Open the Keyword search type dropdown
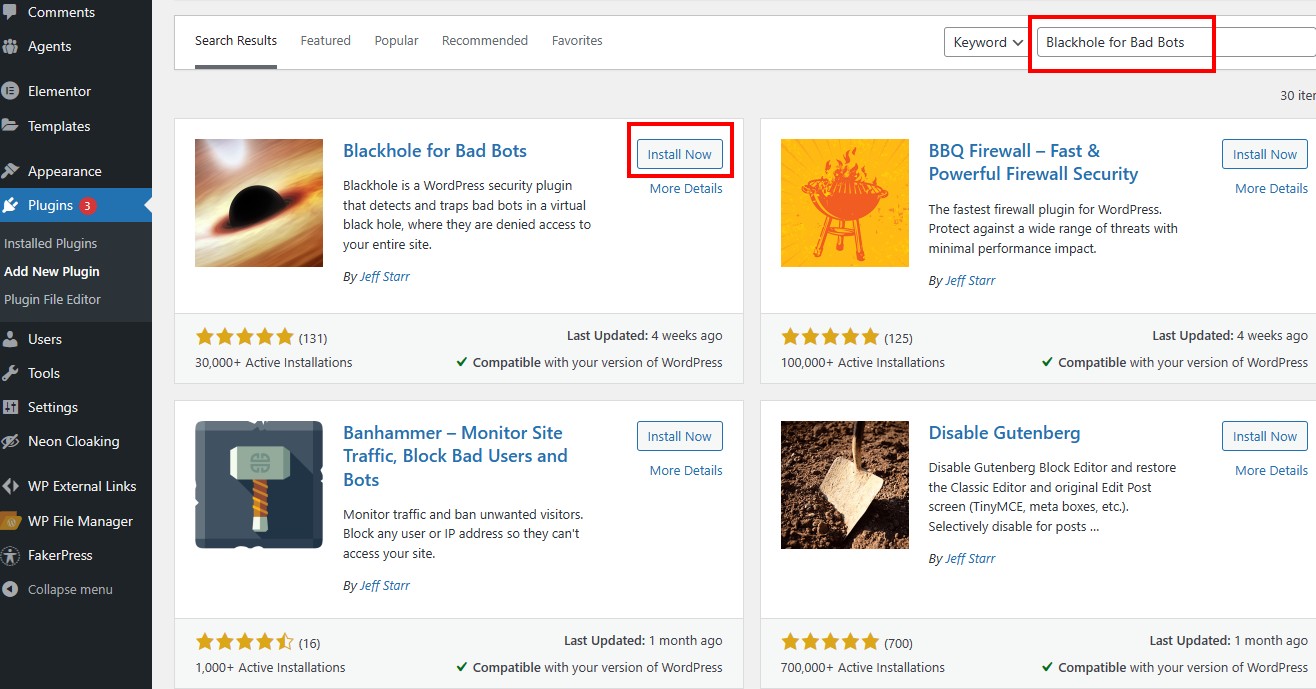Image resolution: width=1316 pixels, height=689 pixels. click(988, 42)
